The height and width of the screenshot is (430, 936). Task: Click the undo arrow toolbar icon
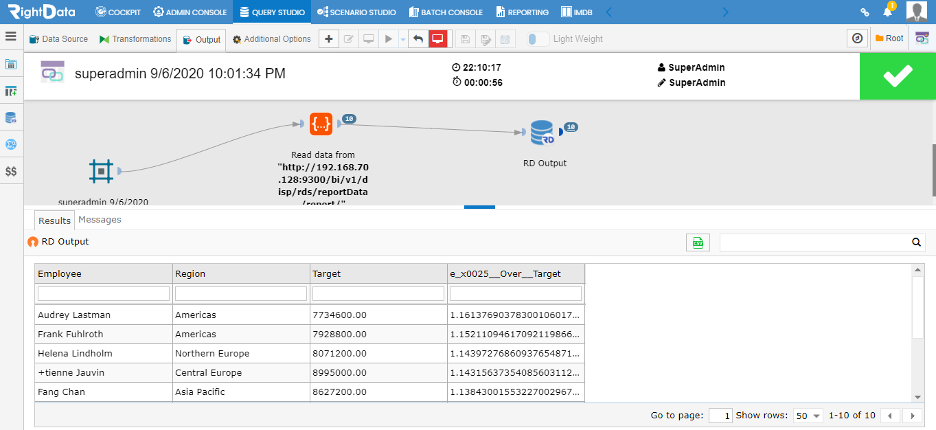click(x=418, y=39)
